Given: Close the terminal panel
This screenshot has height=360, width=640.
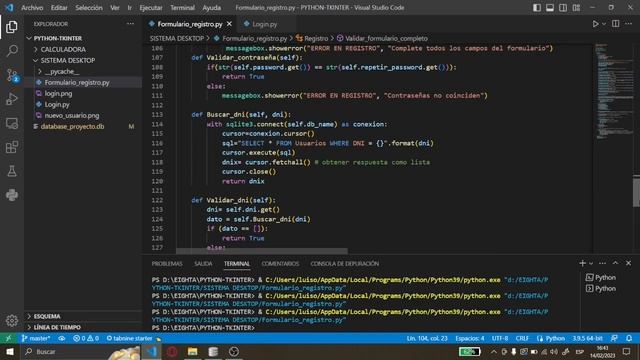Looking at the screenshot, I should tap(628, 263).
